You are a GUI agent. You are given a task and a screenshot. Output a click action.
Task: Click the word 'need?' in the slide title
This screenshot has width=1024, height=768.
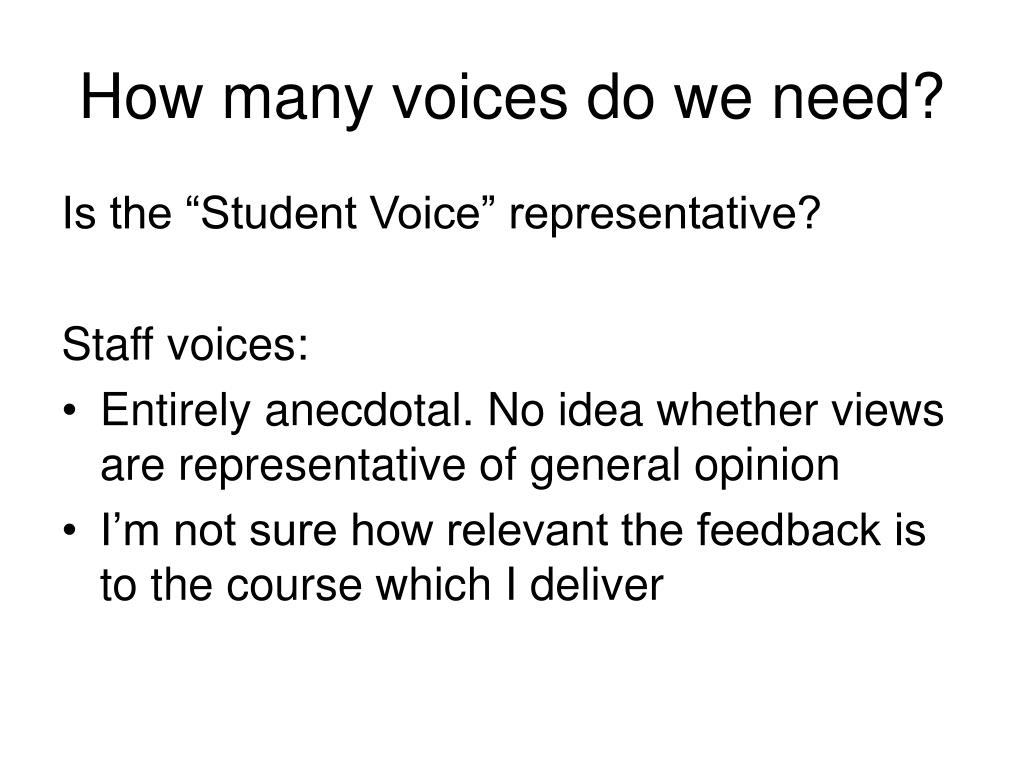858,97
